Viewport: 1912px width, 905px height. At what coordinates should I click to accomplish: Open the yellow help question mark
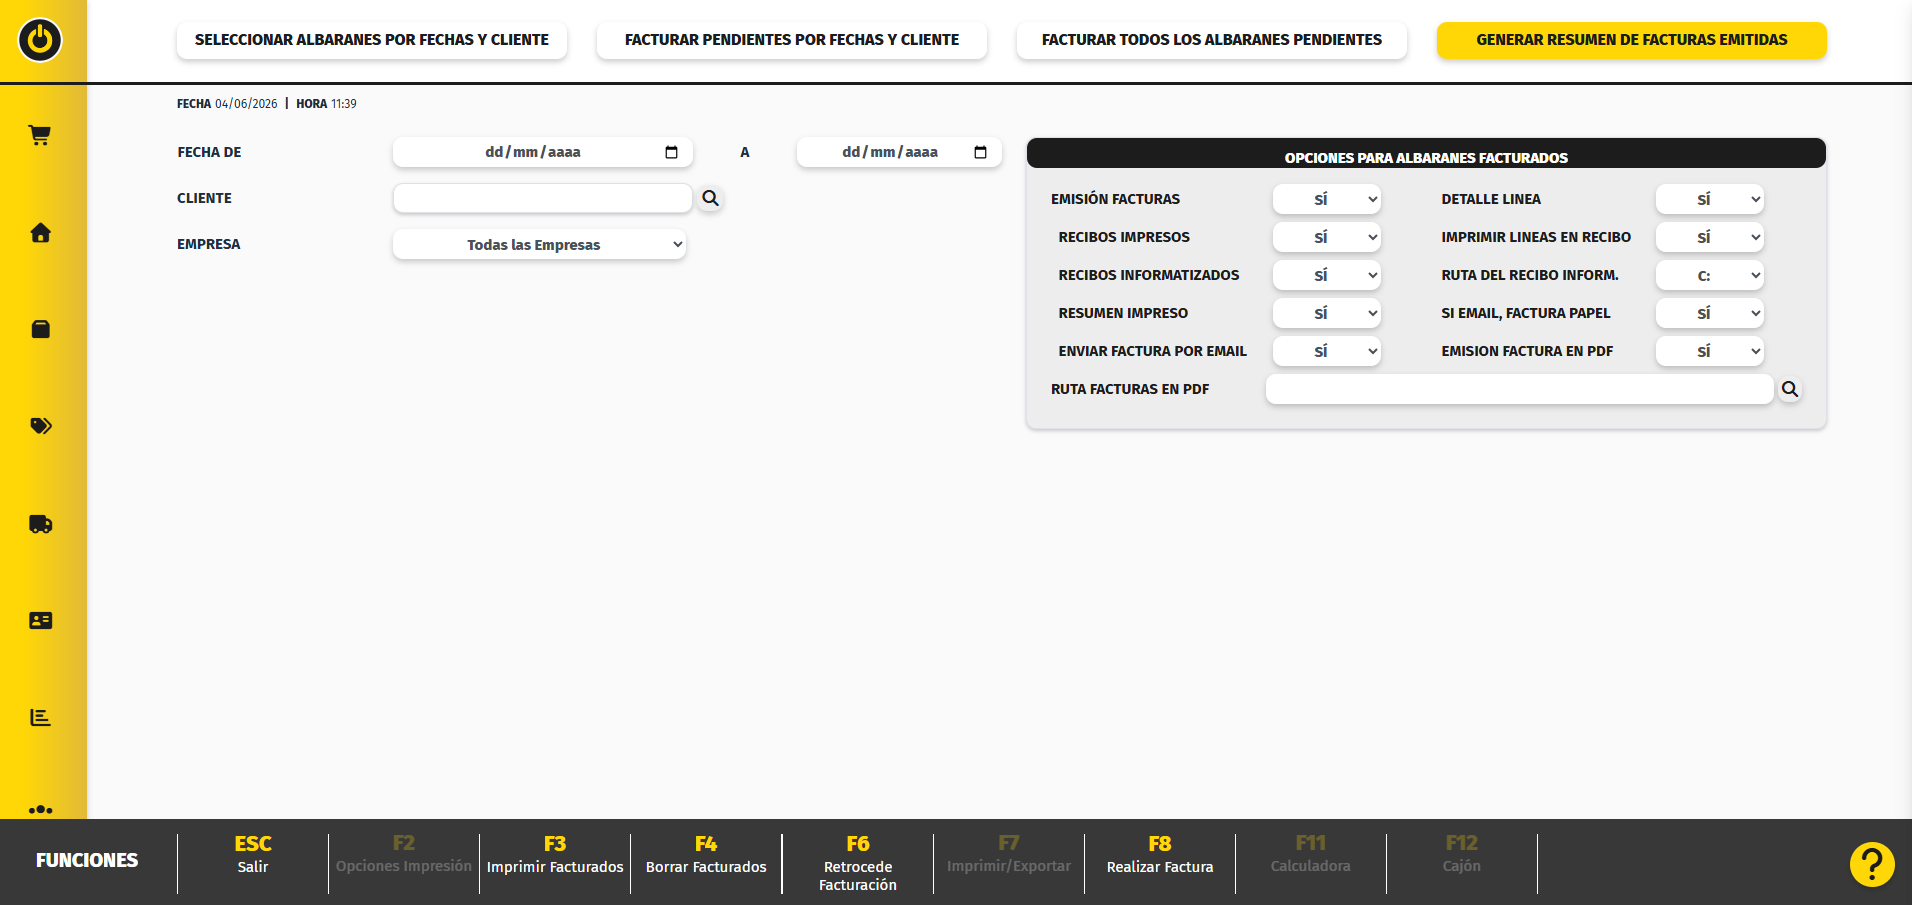click(x=1872, y=864)
